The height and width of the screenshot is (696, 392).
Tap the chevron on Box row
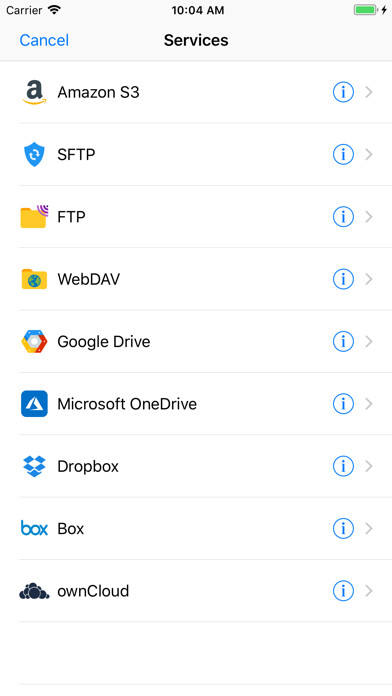[x=369, y=528]
